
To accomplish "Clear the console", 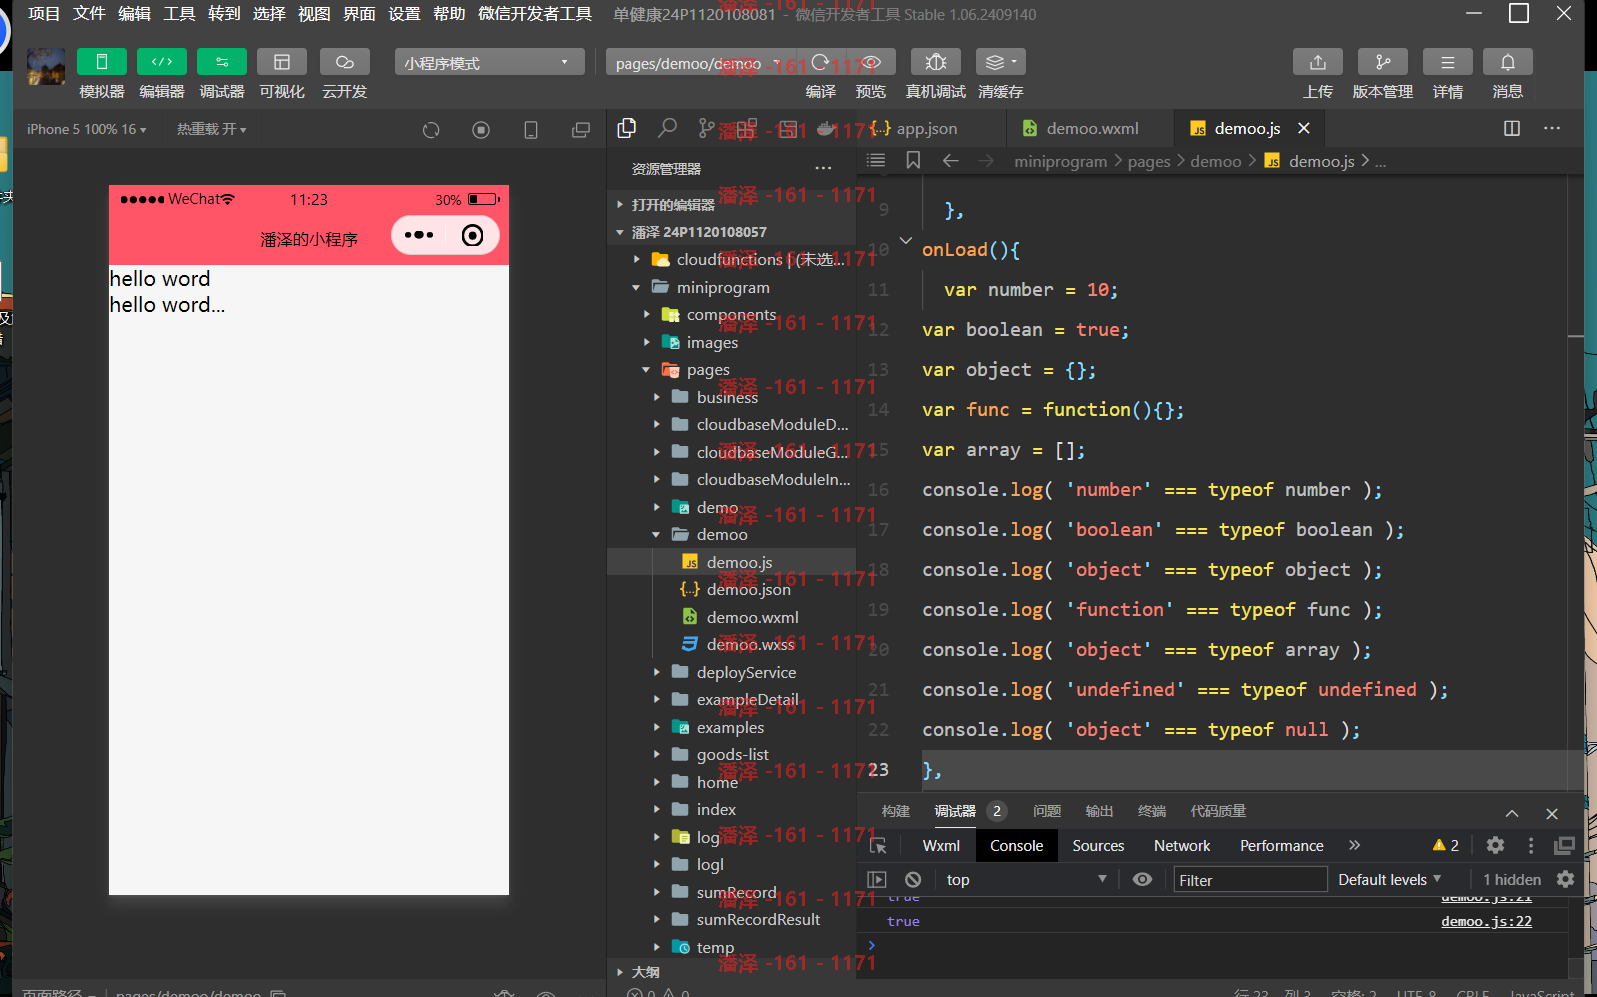I will click(913, 879).
